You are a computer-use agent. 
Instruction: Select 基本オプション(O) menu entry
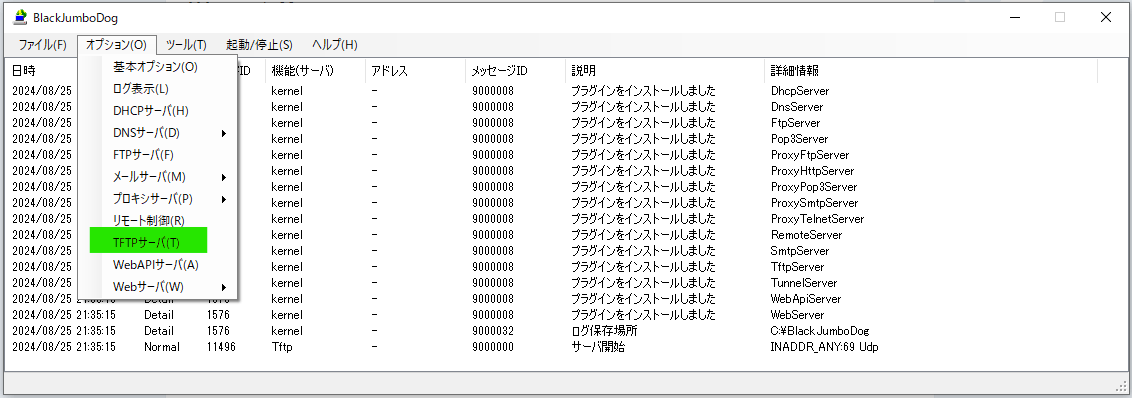tap(158, 67)
